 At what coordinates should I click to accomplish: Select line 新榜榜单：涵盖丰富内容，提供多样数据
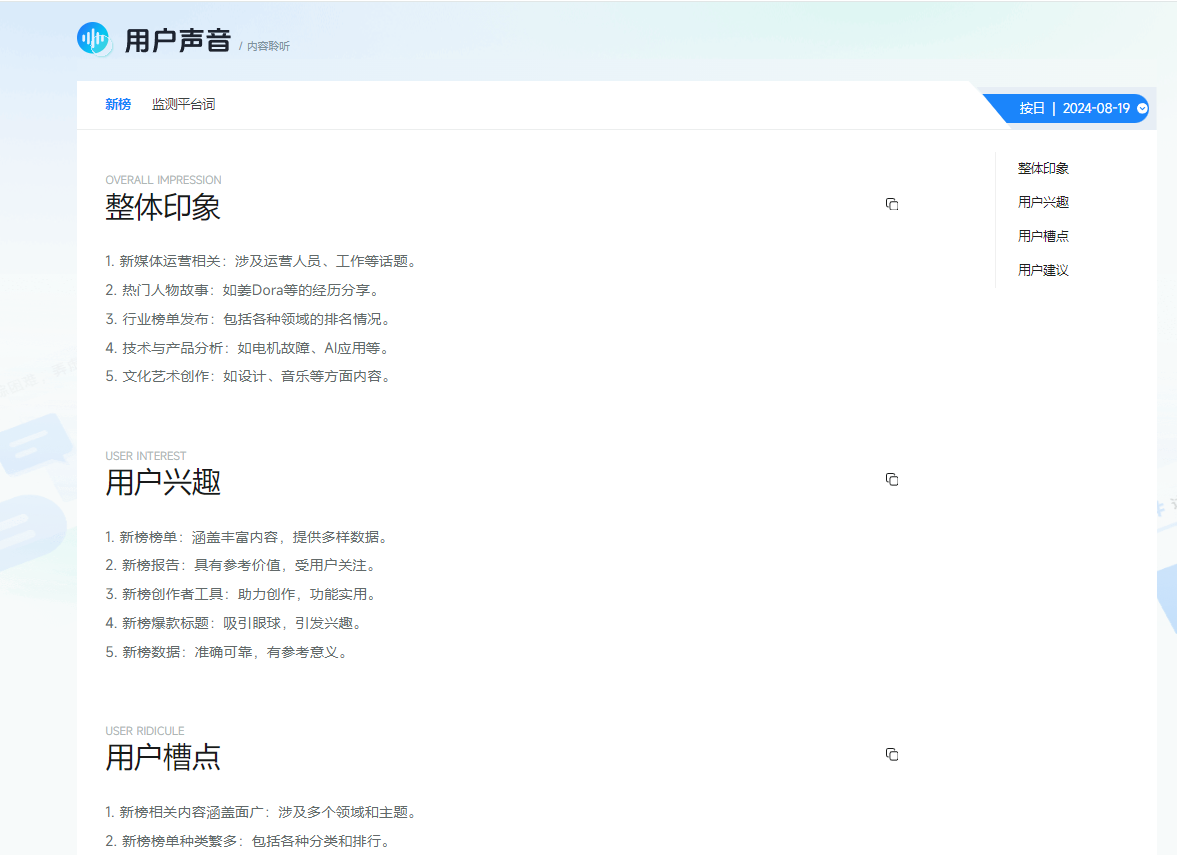click(248, 537)
